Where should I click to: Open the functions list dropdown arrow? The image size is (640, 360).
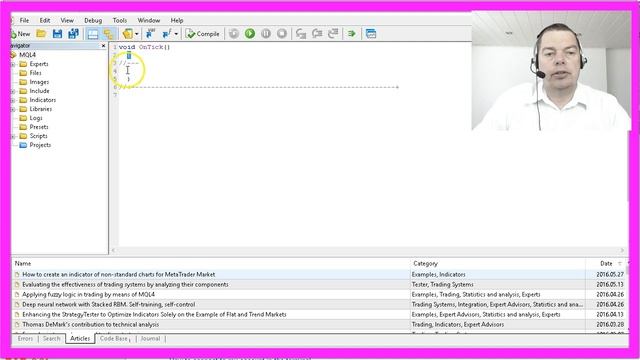point(176,34)
